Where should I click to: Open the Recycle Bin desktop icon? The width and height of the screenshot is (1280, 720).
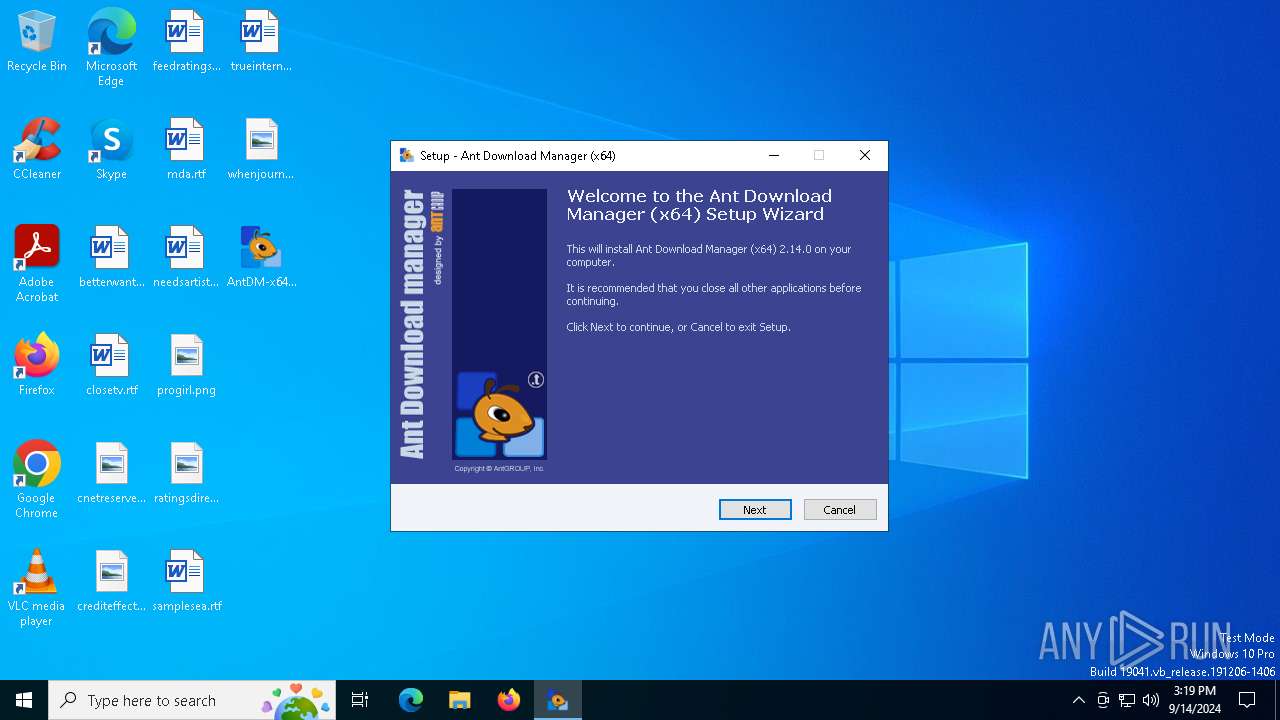point(37,41)
